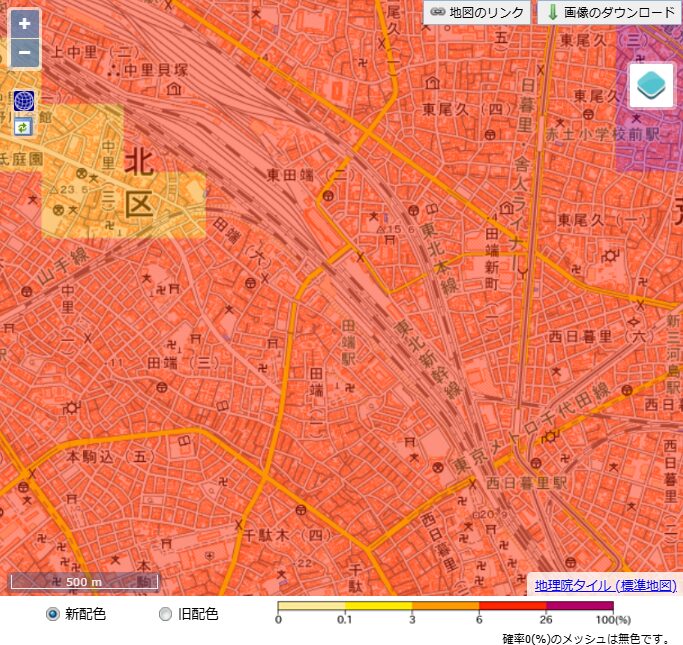Select the 旧配色 radio button
Screen dimensions: 683x645
tap(166, 614)
